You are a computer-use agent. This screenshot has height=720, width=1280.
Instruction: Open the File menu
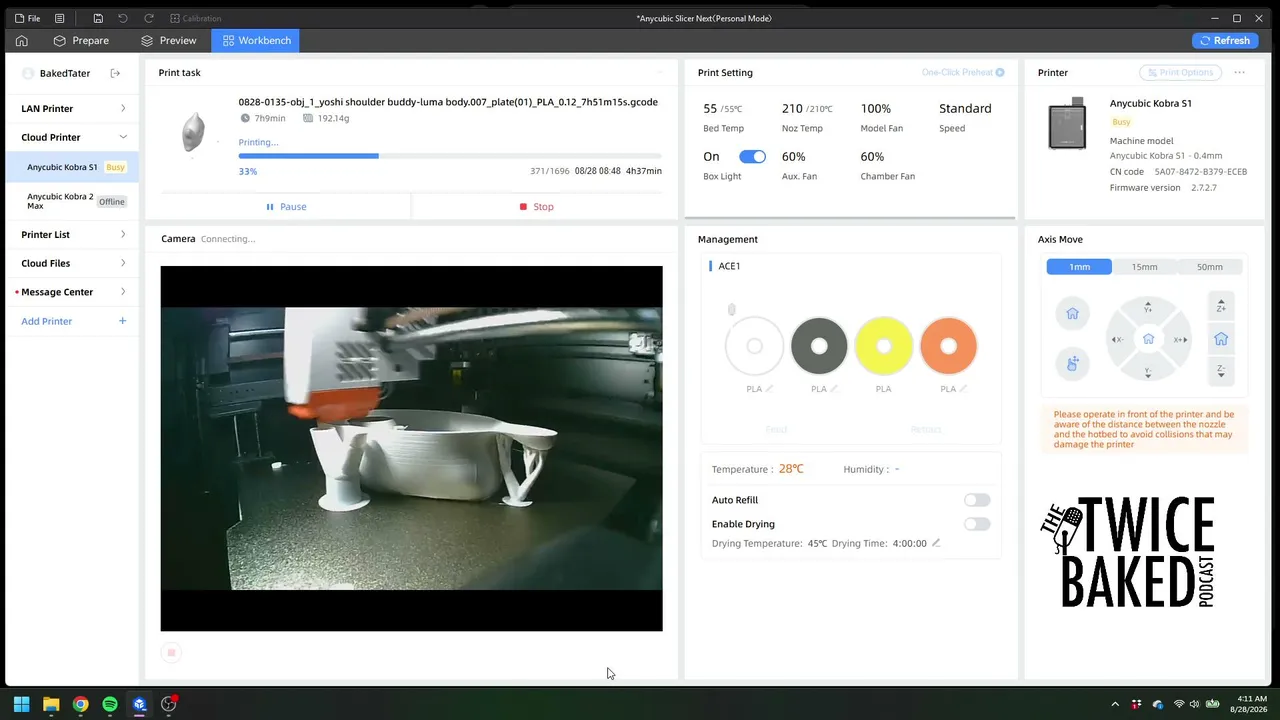pyautogui.click(x=28, y=18)
